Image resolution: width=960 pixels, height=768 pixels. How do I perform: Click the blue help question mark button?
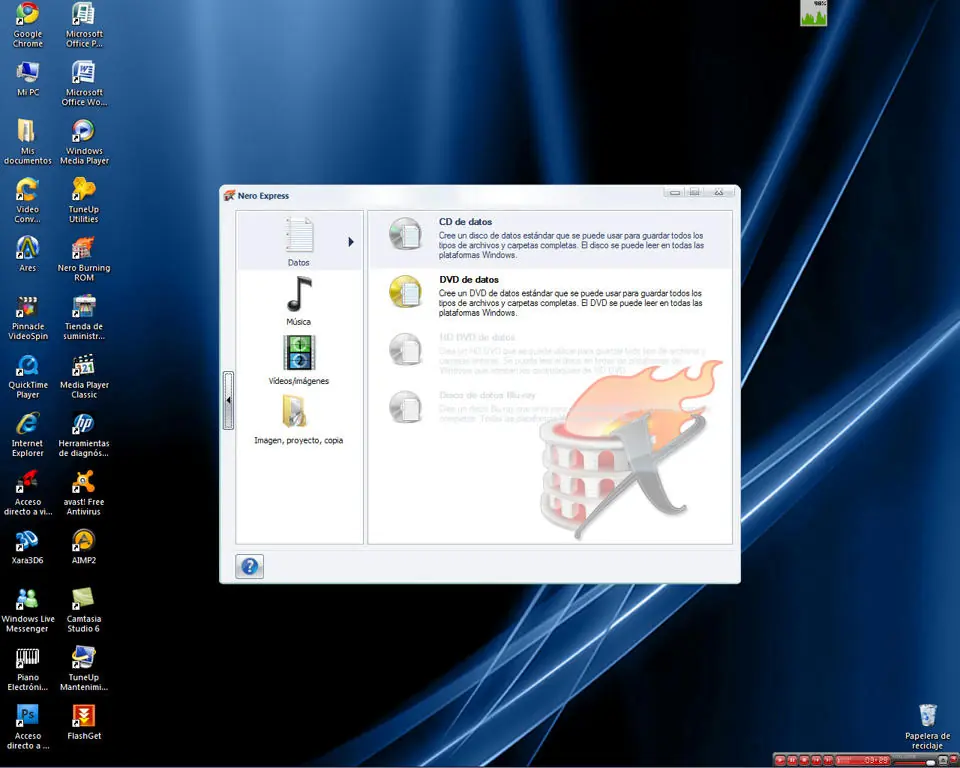pyautogui.click(x=250, y=566)
